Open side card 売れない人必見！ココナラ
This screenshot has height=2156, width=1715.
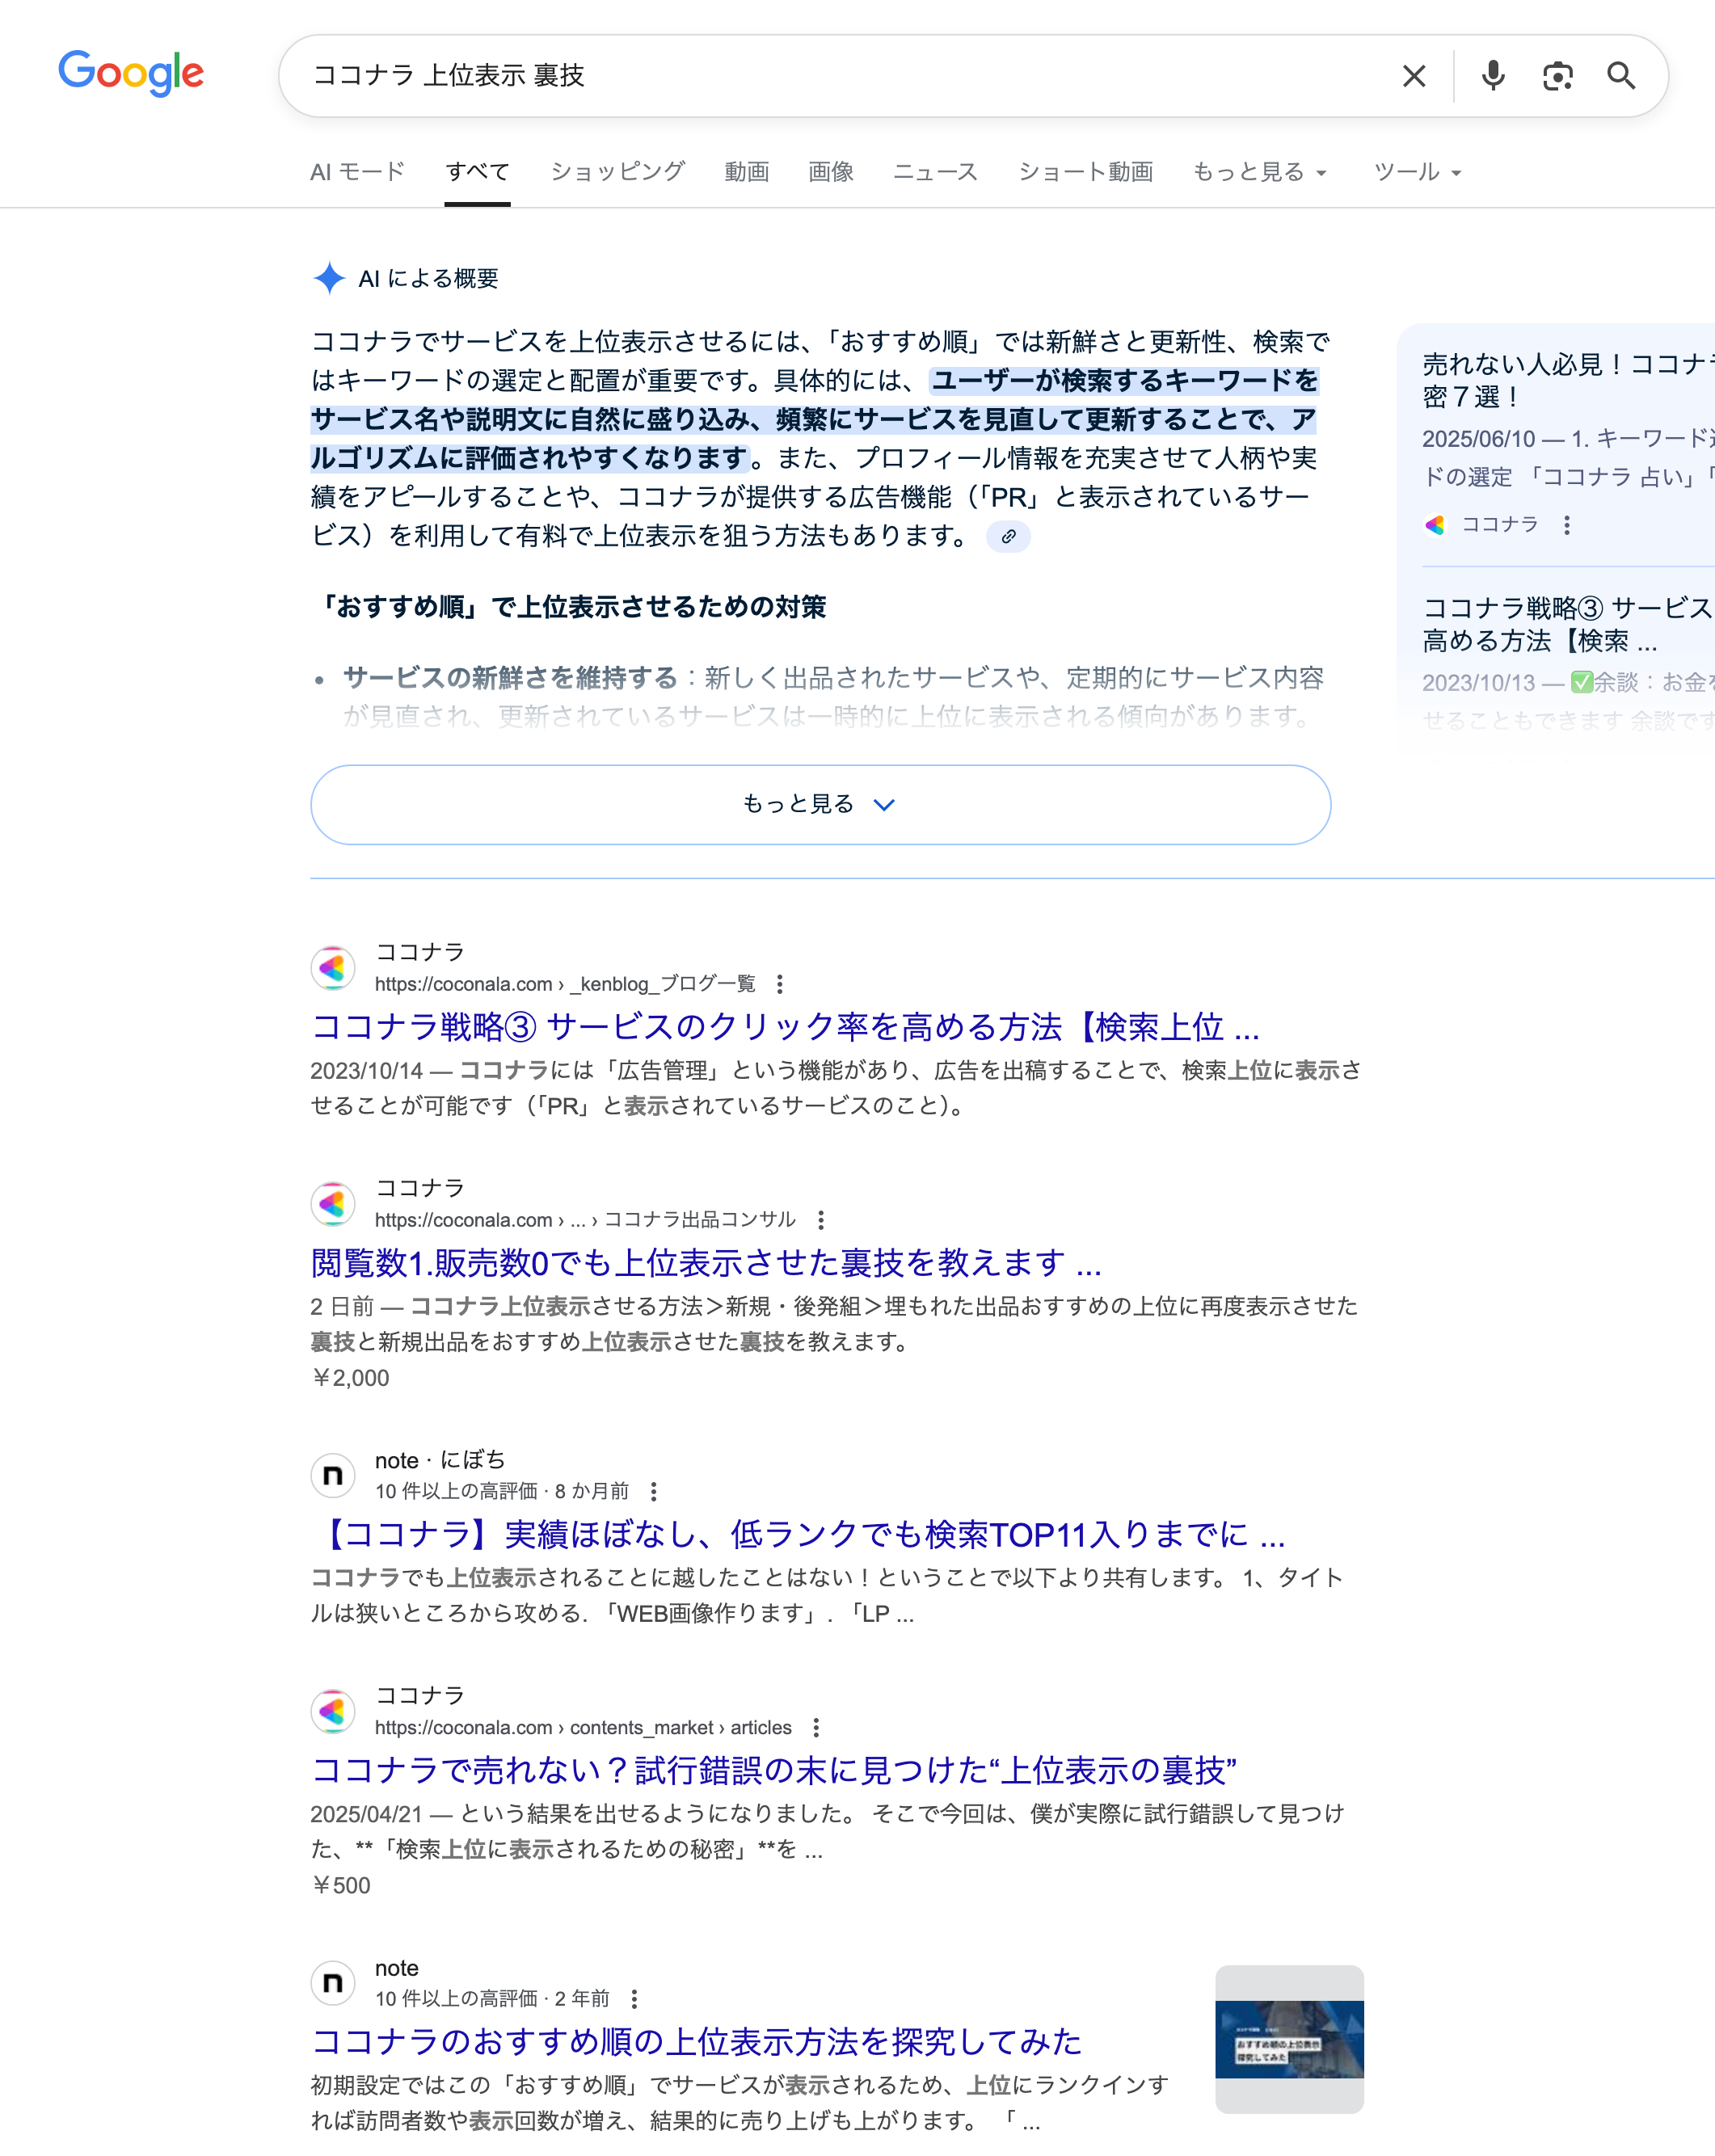[1568, 380]
